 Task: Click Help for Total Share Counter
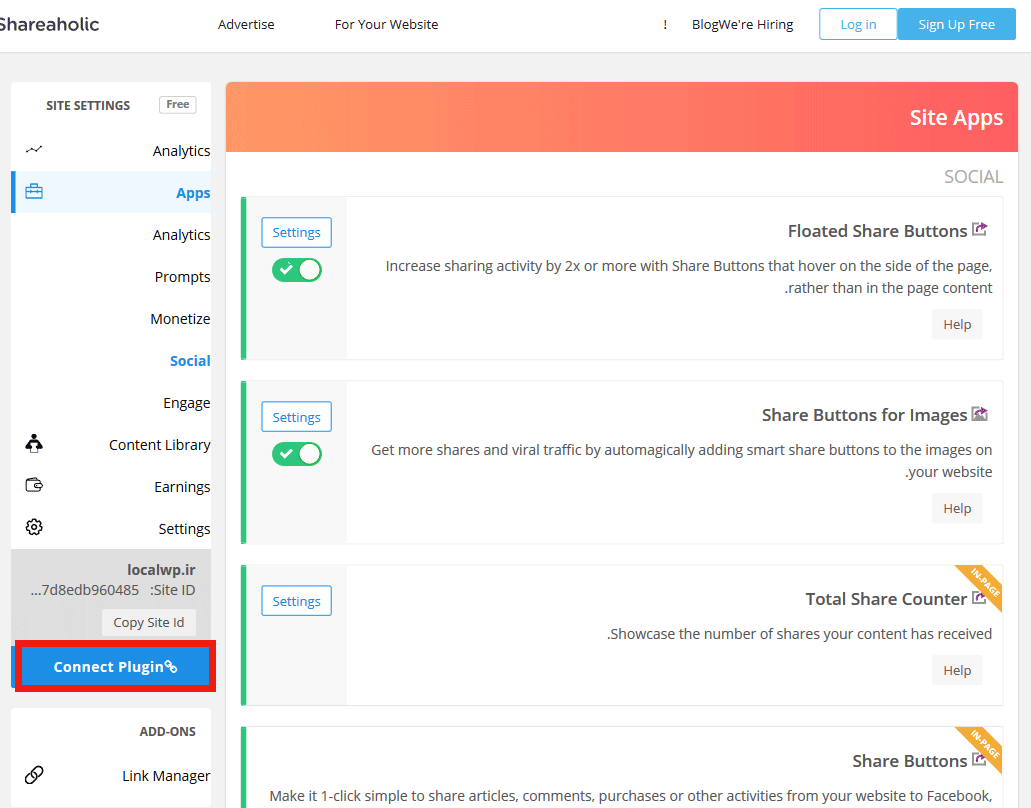click(957, 670)
